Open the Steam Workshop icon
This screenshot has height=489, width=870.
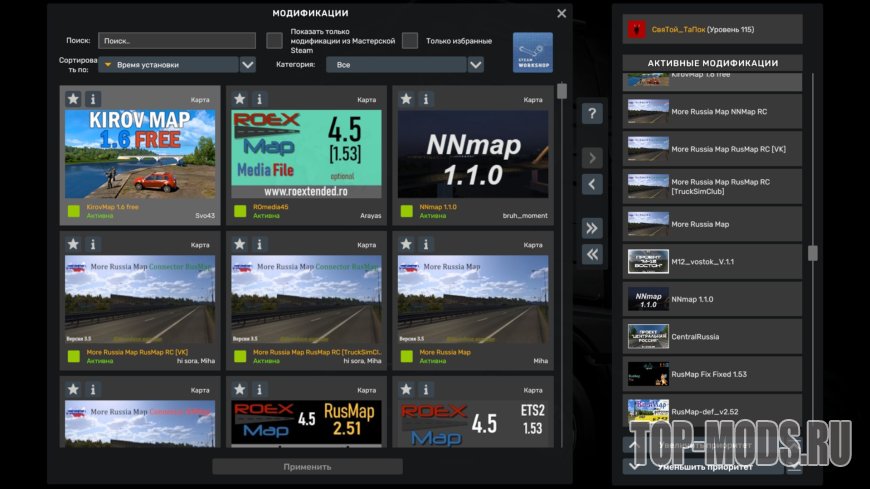pos(532,52)
